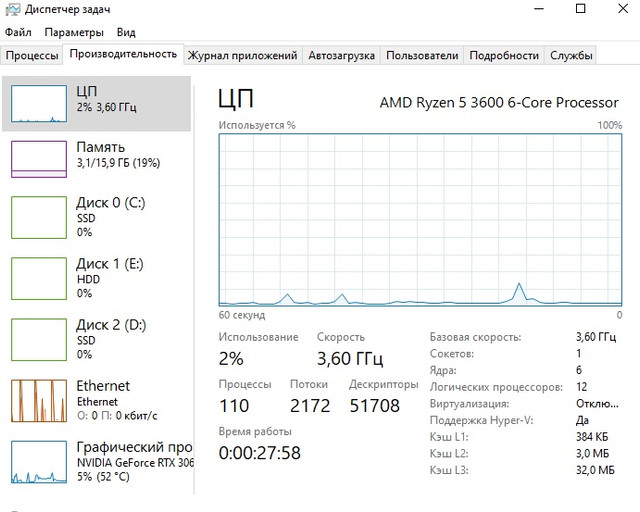Screen dimensions: 640x512
Task: Click the 51708 descriptors count
Action: click(375, 406)
